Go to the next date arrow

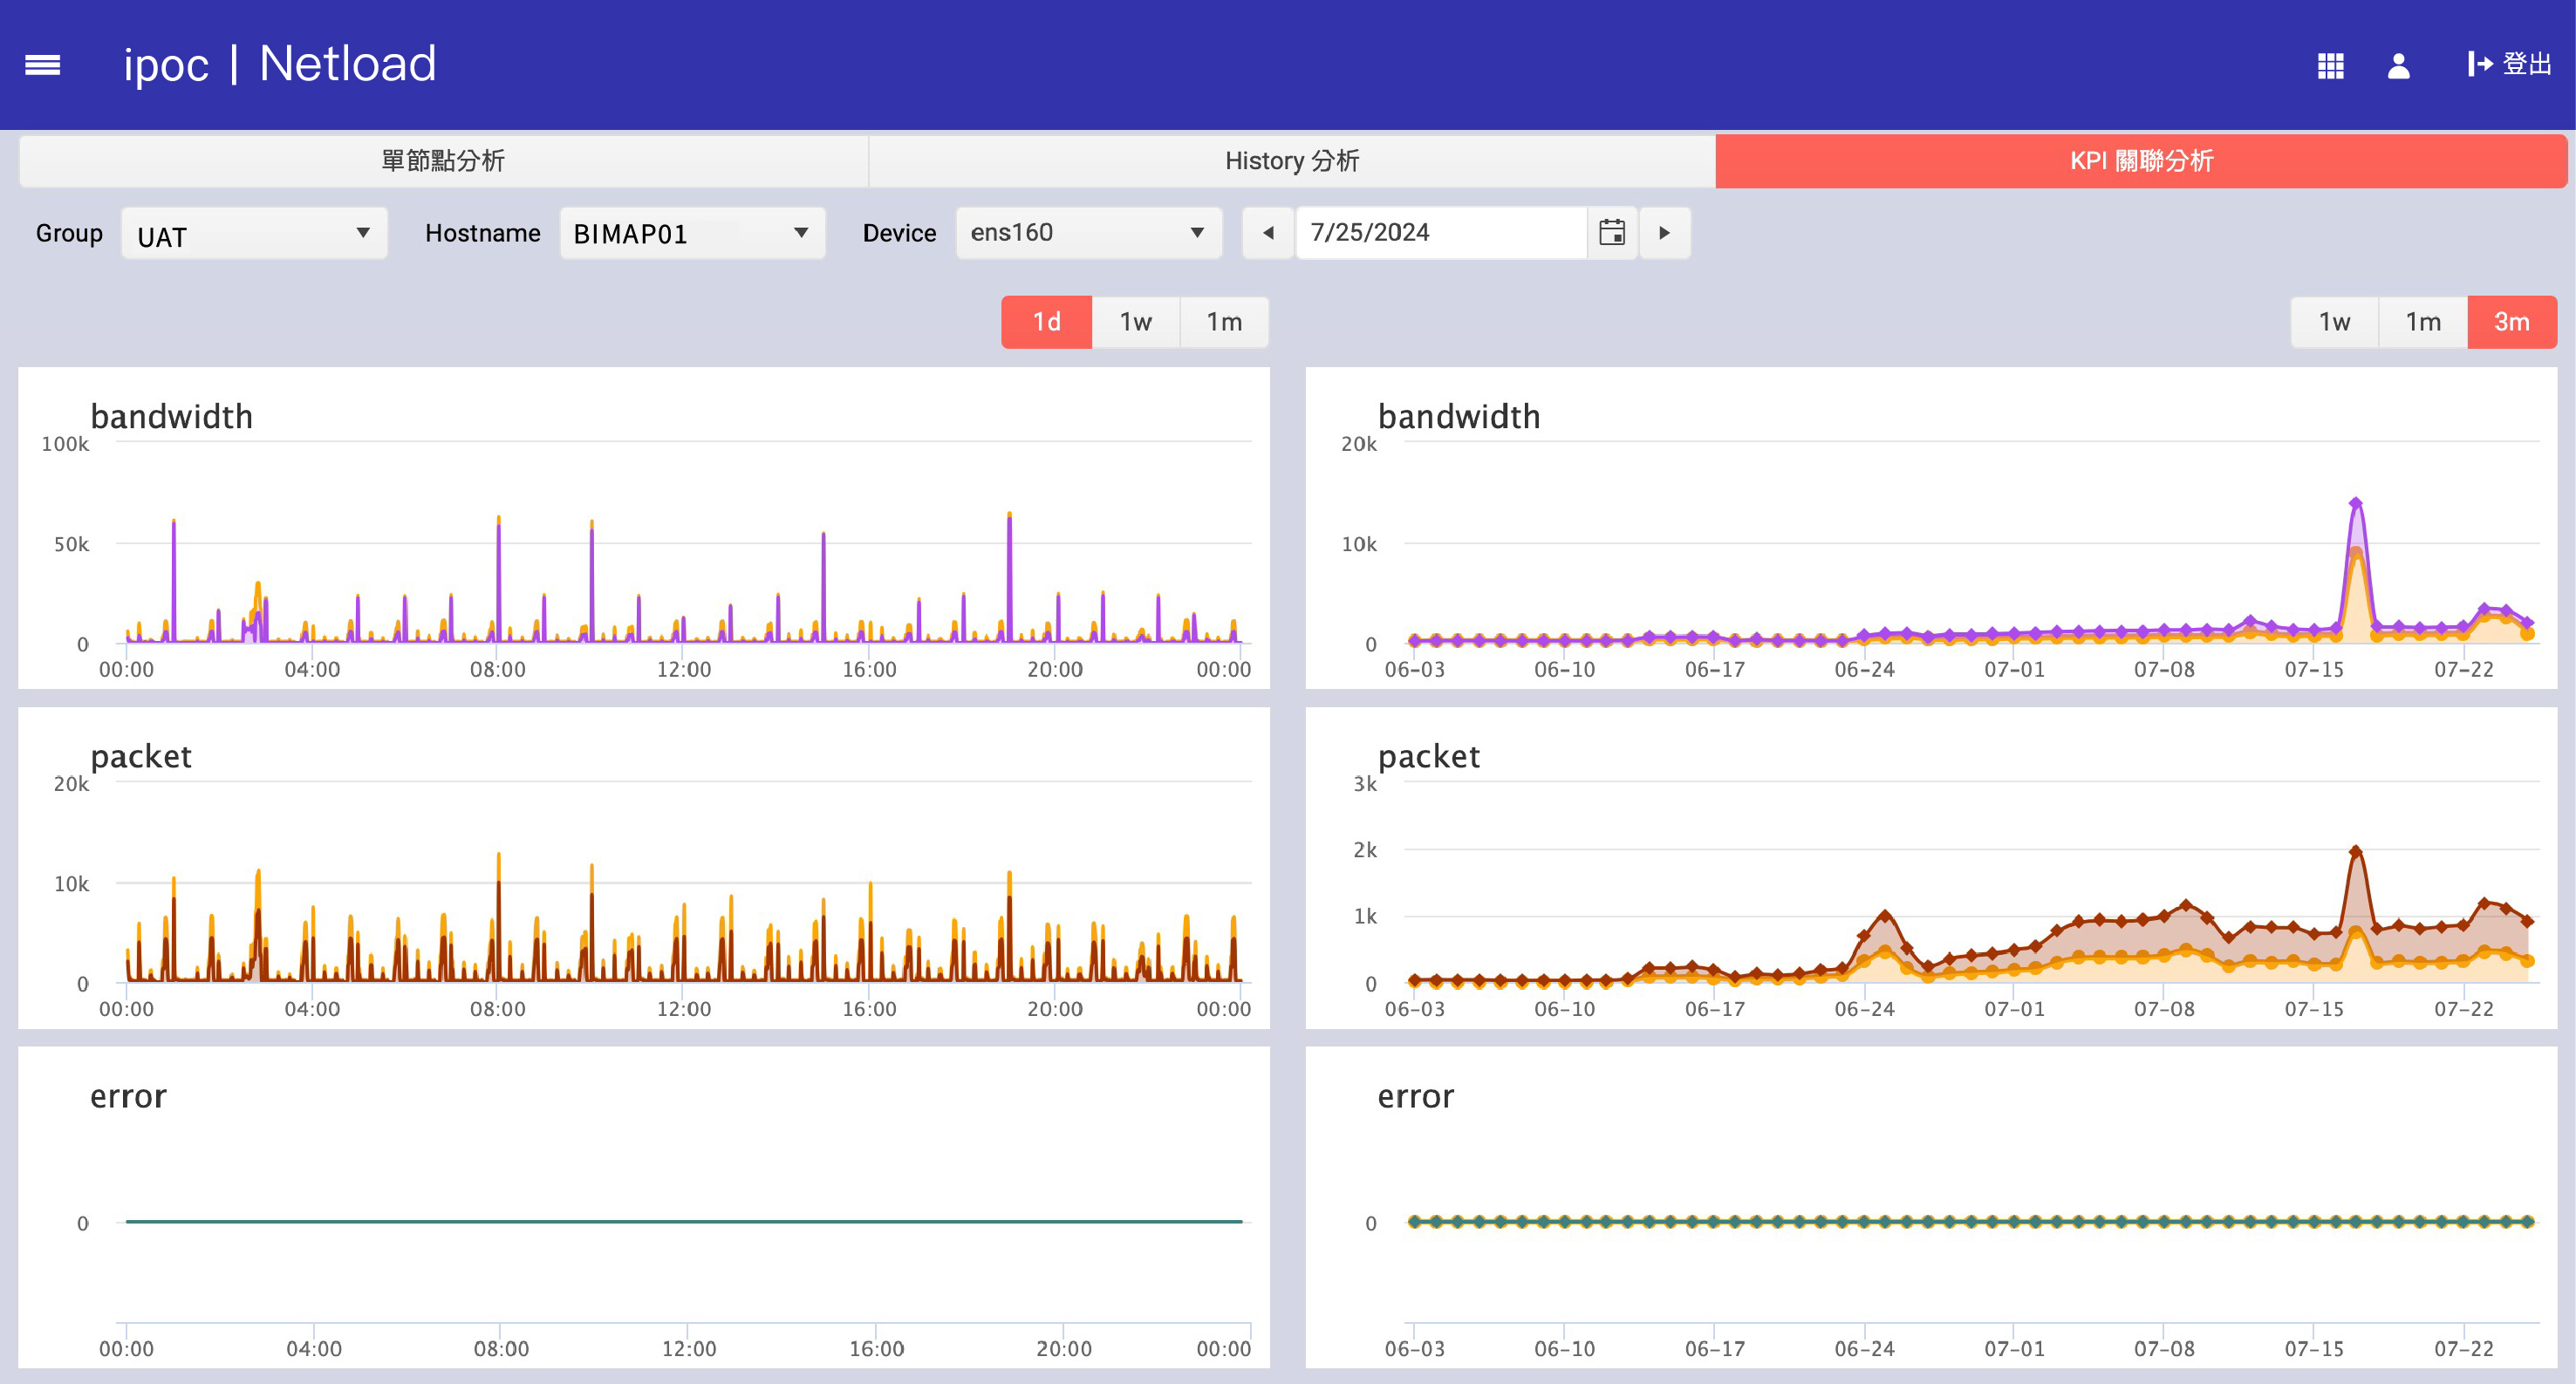click(x=1665, y=233)
